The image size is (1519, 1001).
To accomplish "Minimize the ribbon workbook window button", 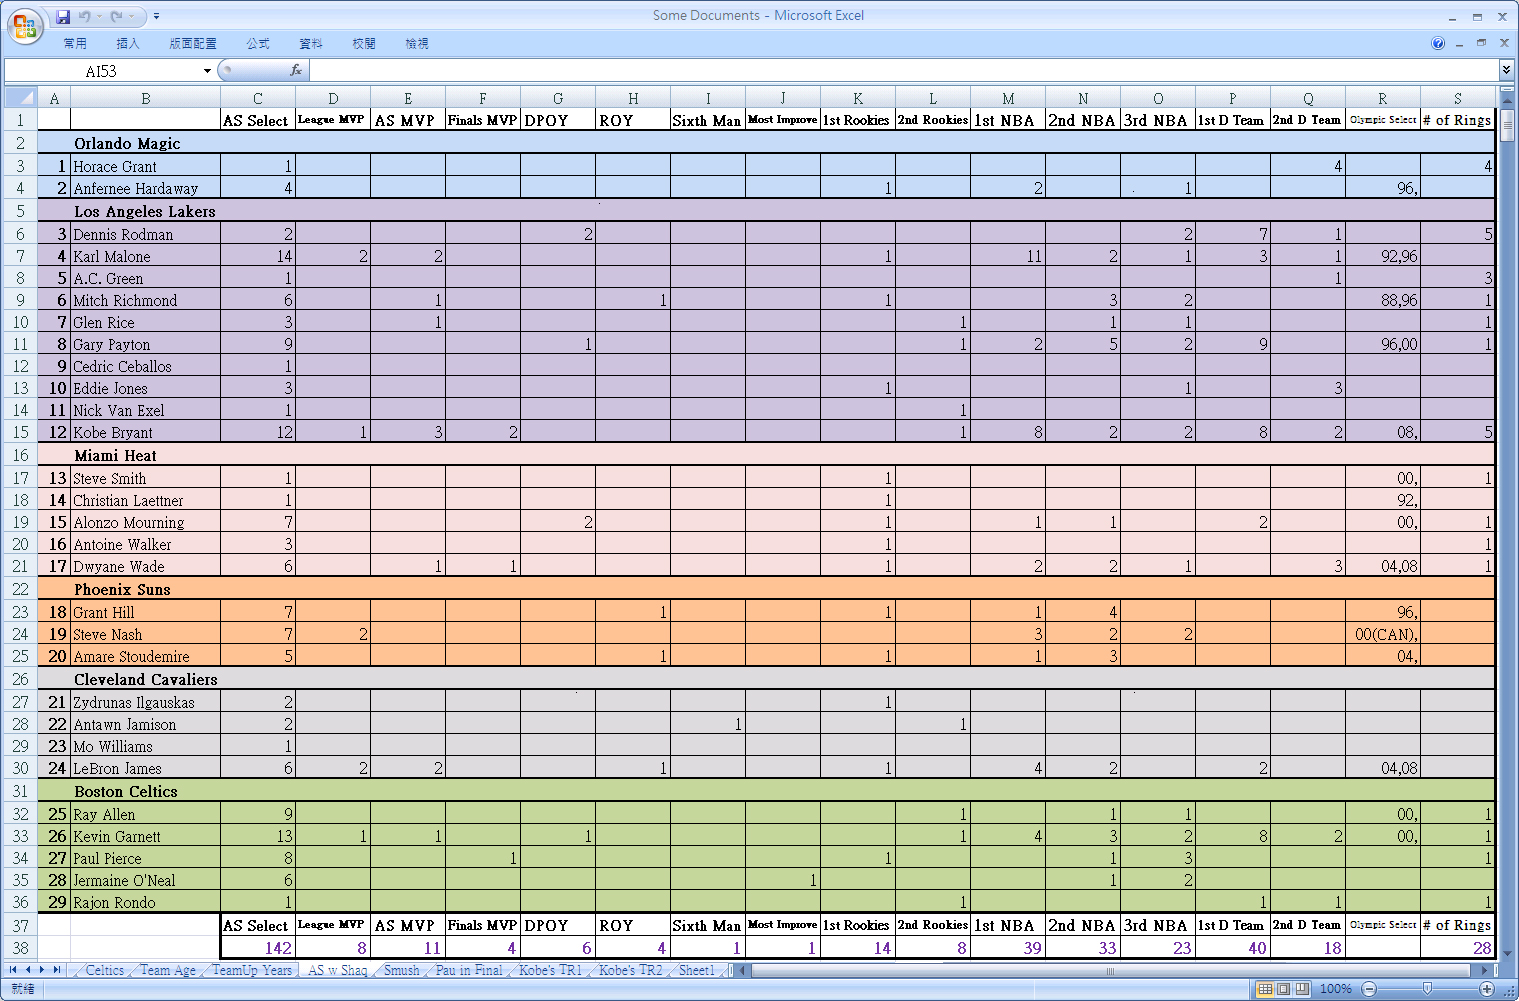I will coord(1460,43).
